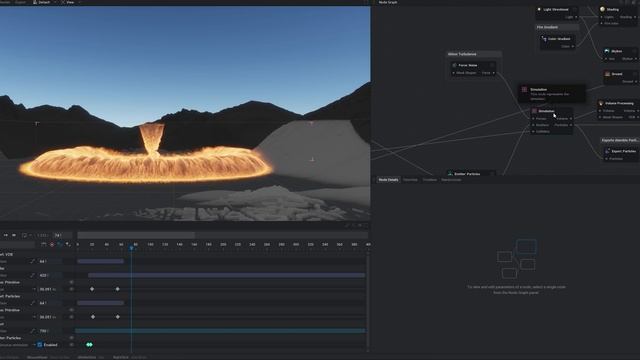Select the green keyframe on Enabled row
The height and width of the screenshot is (360, 640).
(89, 345)
